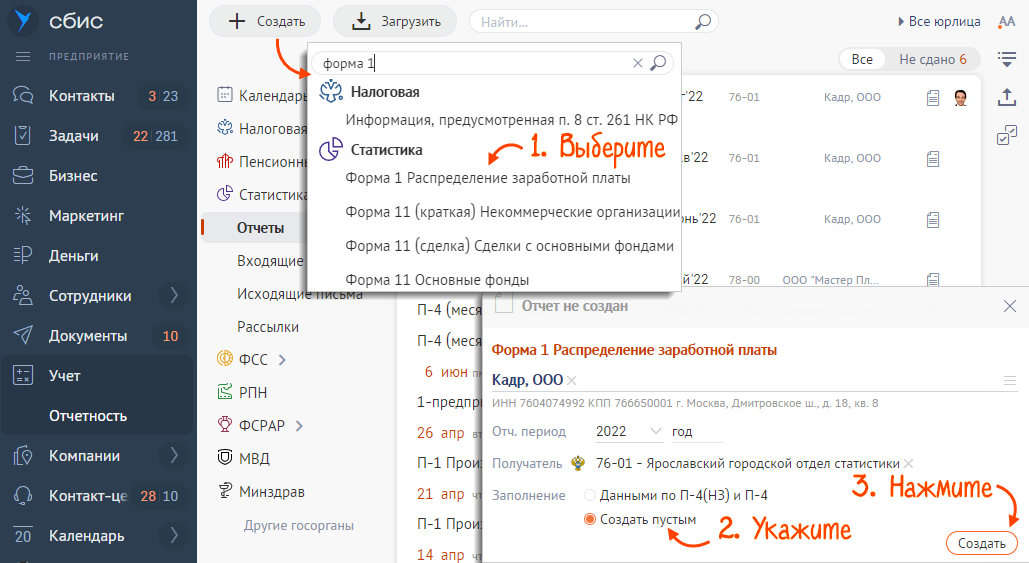1029x563 pixels.
Task: Click the Маркетинг star icon
Action: (x=23, y=216)
